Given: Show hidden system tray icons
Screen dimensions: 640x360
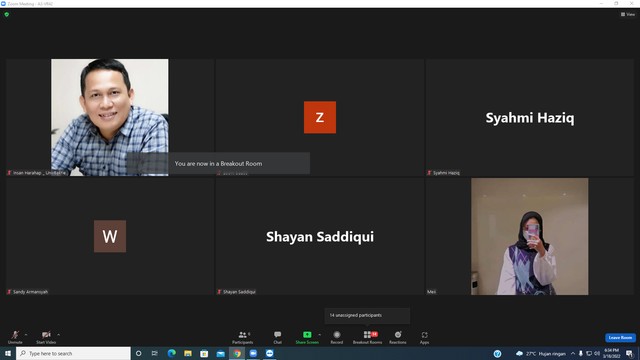Looking at the screenshot, I should [573, 354].
